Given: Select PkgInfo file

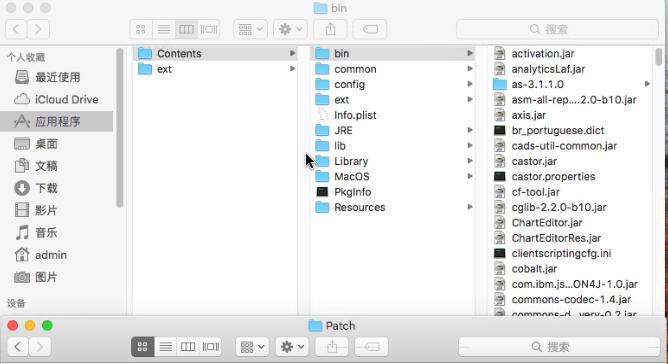Looking at the screenshot, I should [x=393, y=192].
